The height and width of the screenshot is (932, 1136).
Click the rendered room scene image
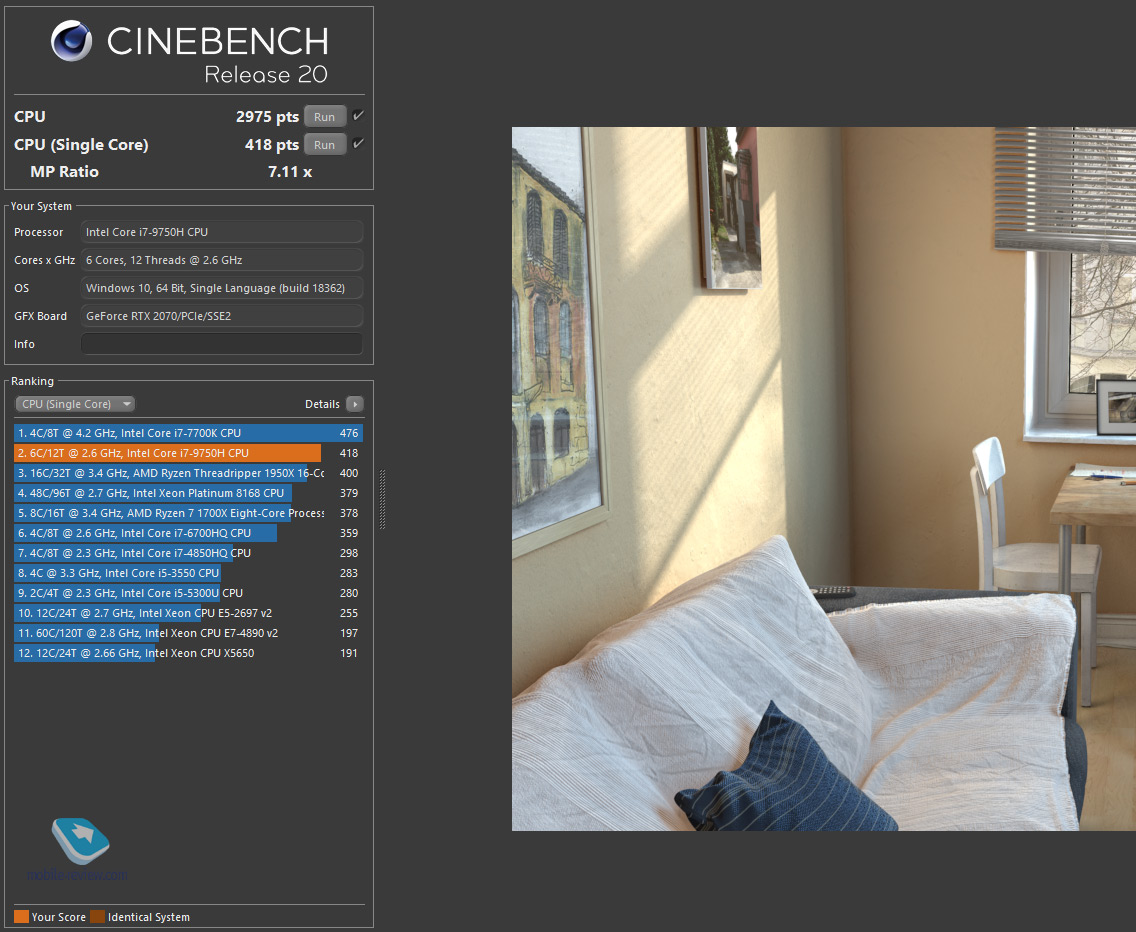(824, 479)
